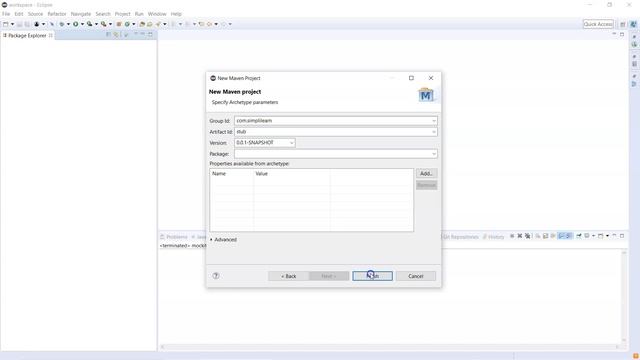Click the External Tools toolbar icon

[104, 24]
